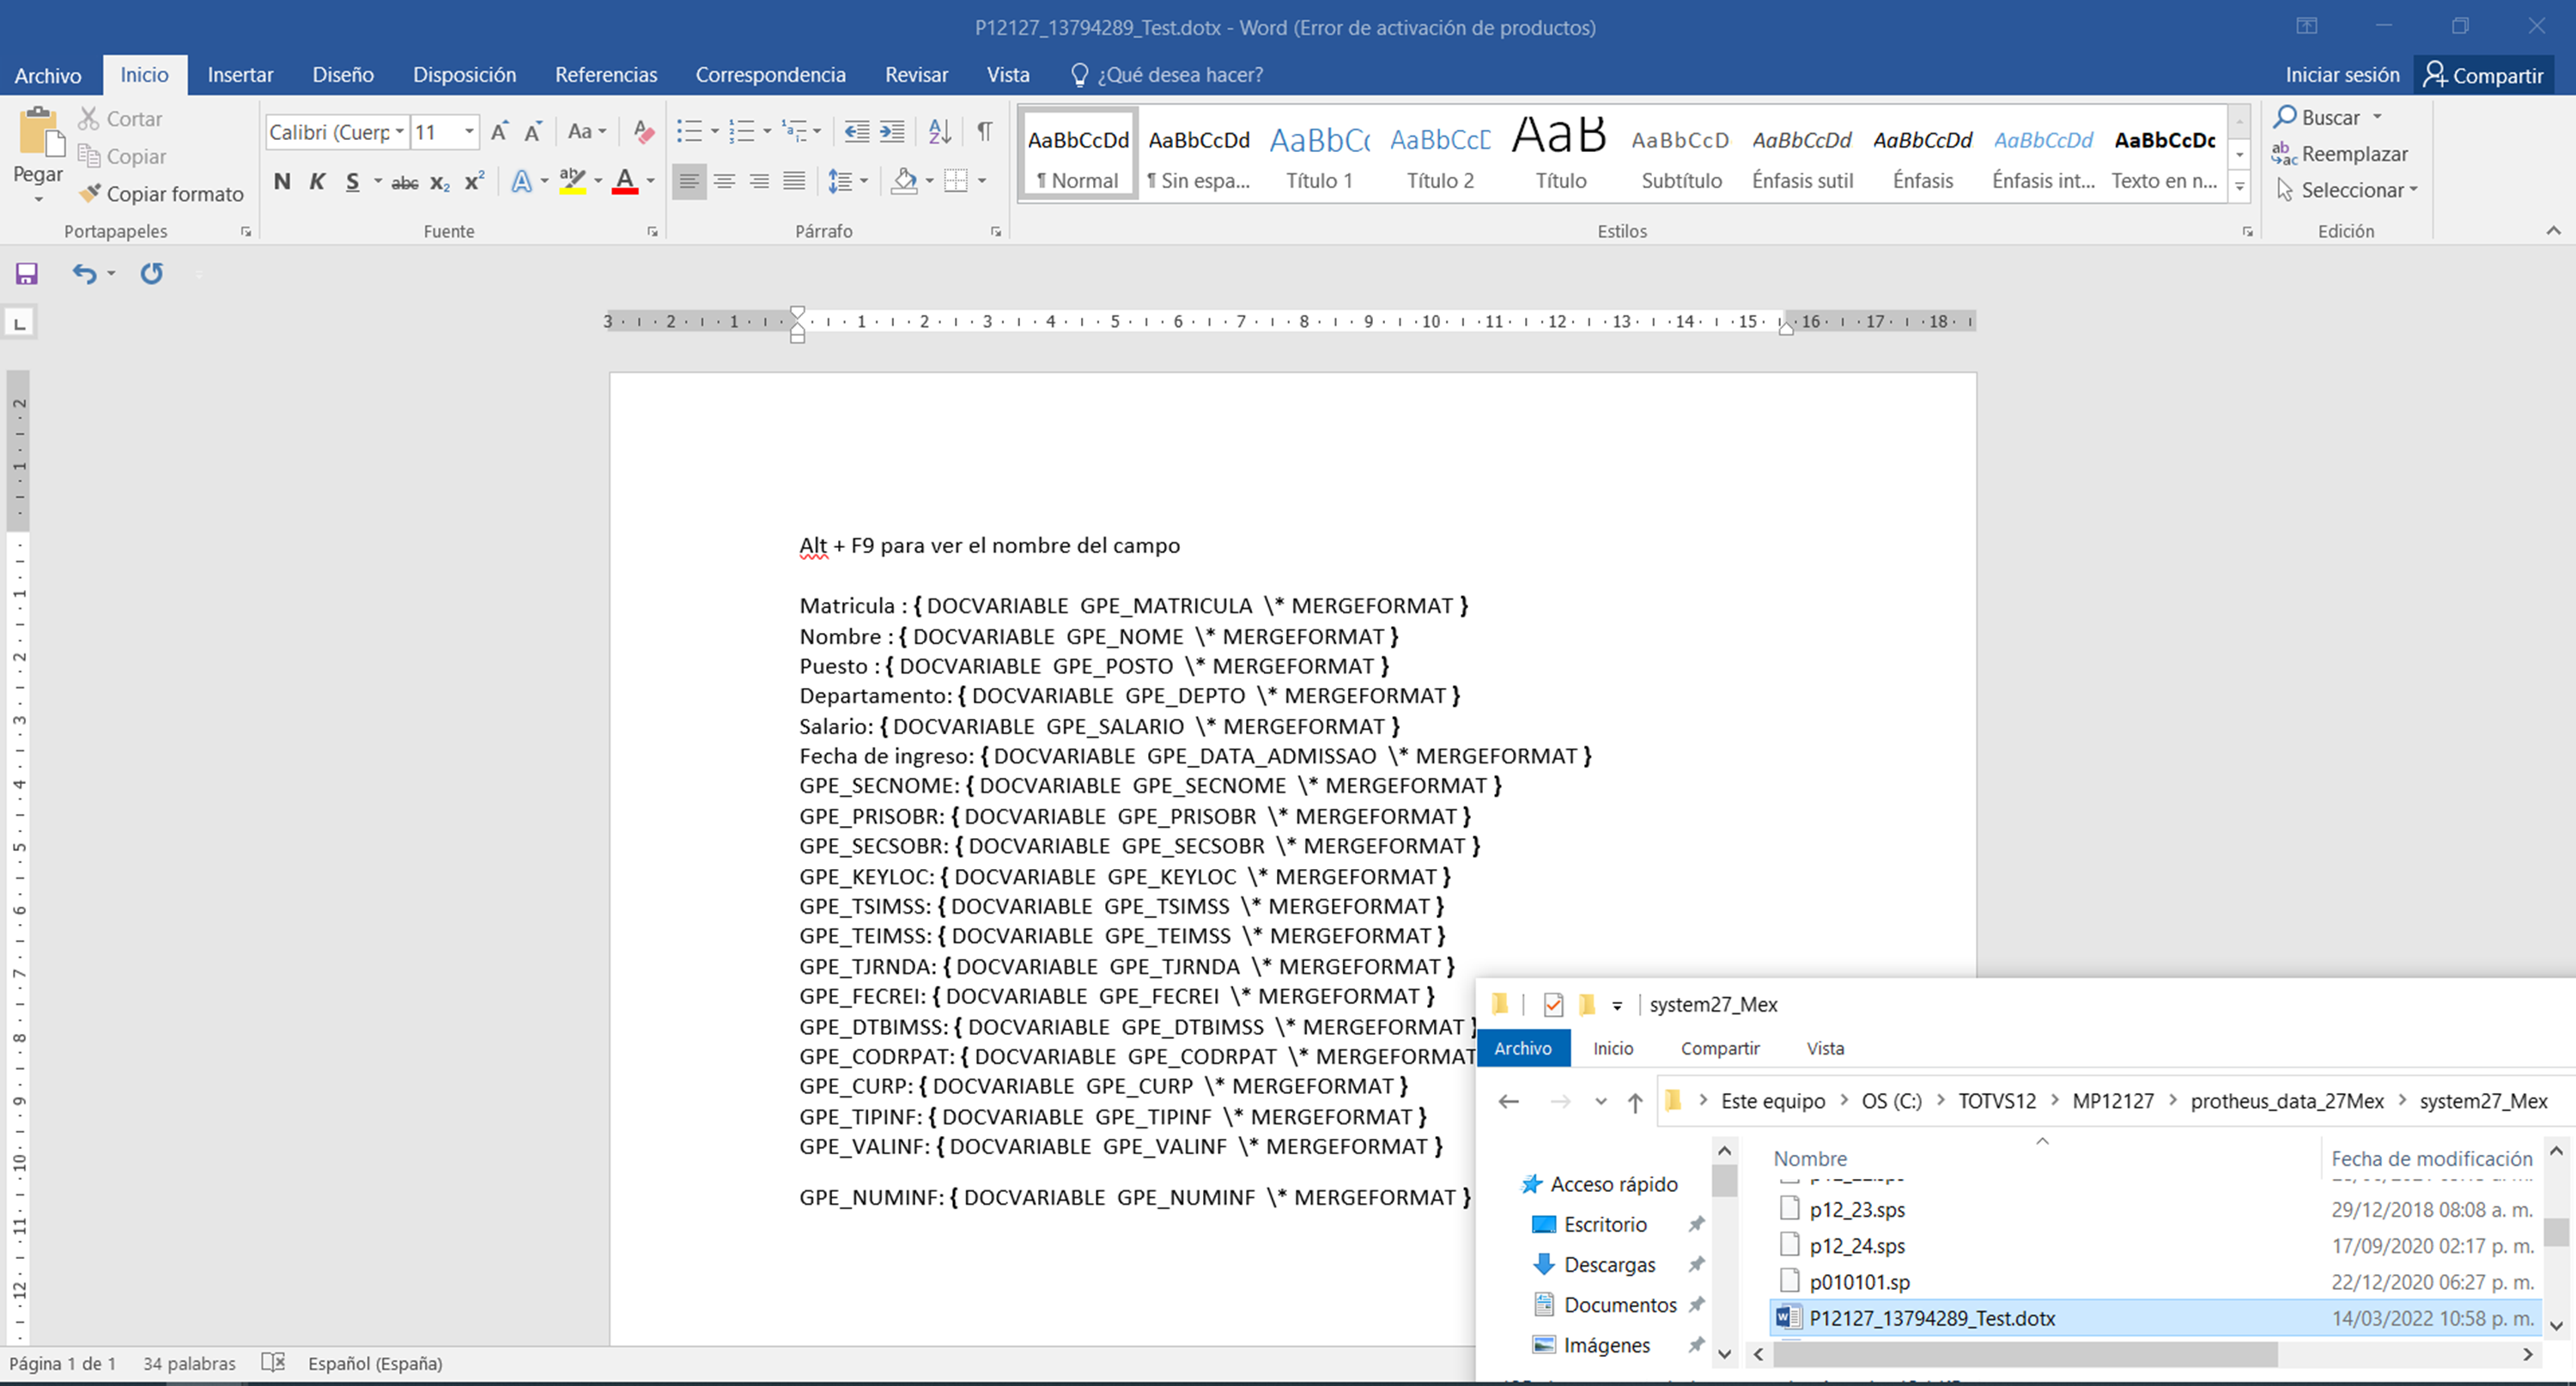Image resolution: width=2576 pixels, height=1386 pixels.
Task: Click shading paint bucket icon
Action: point(904,181)
